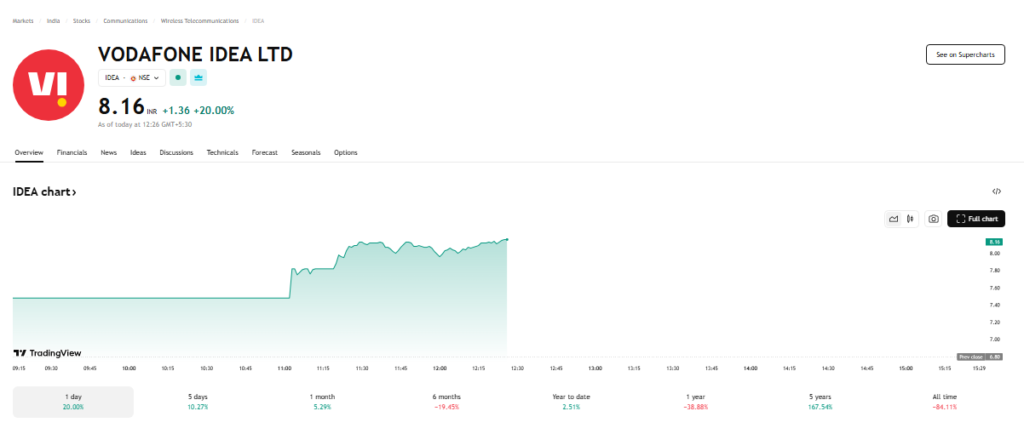Click the IDEA breadcrumb entry
This screenshot has width=1024, height=434.
pos(258,21)
